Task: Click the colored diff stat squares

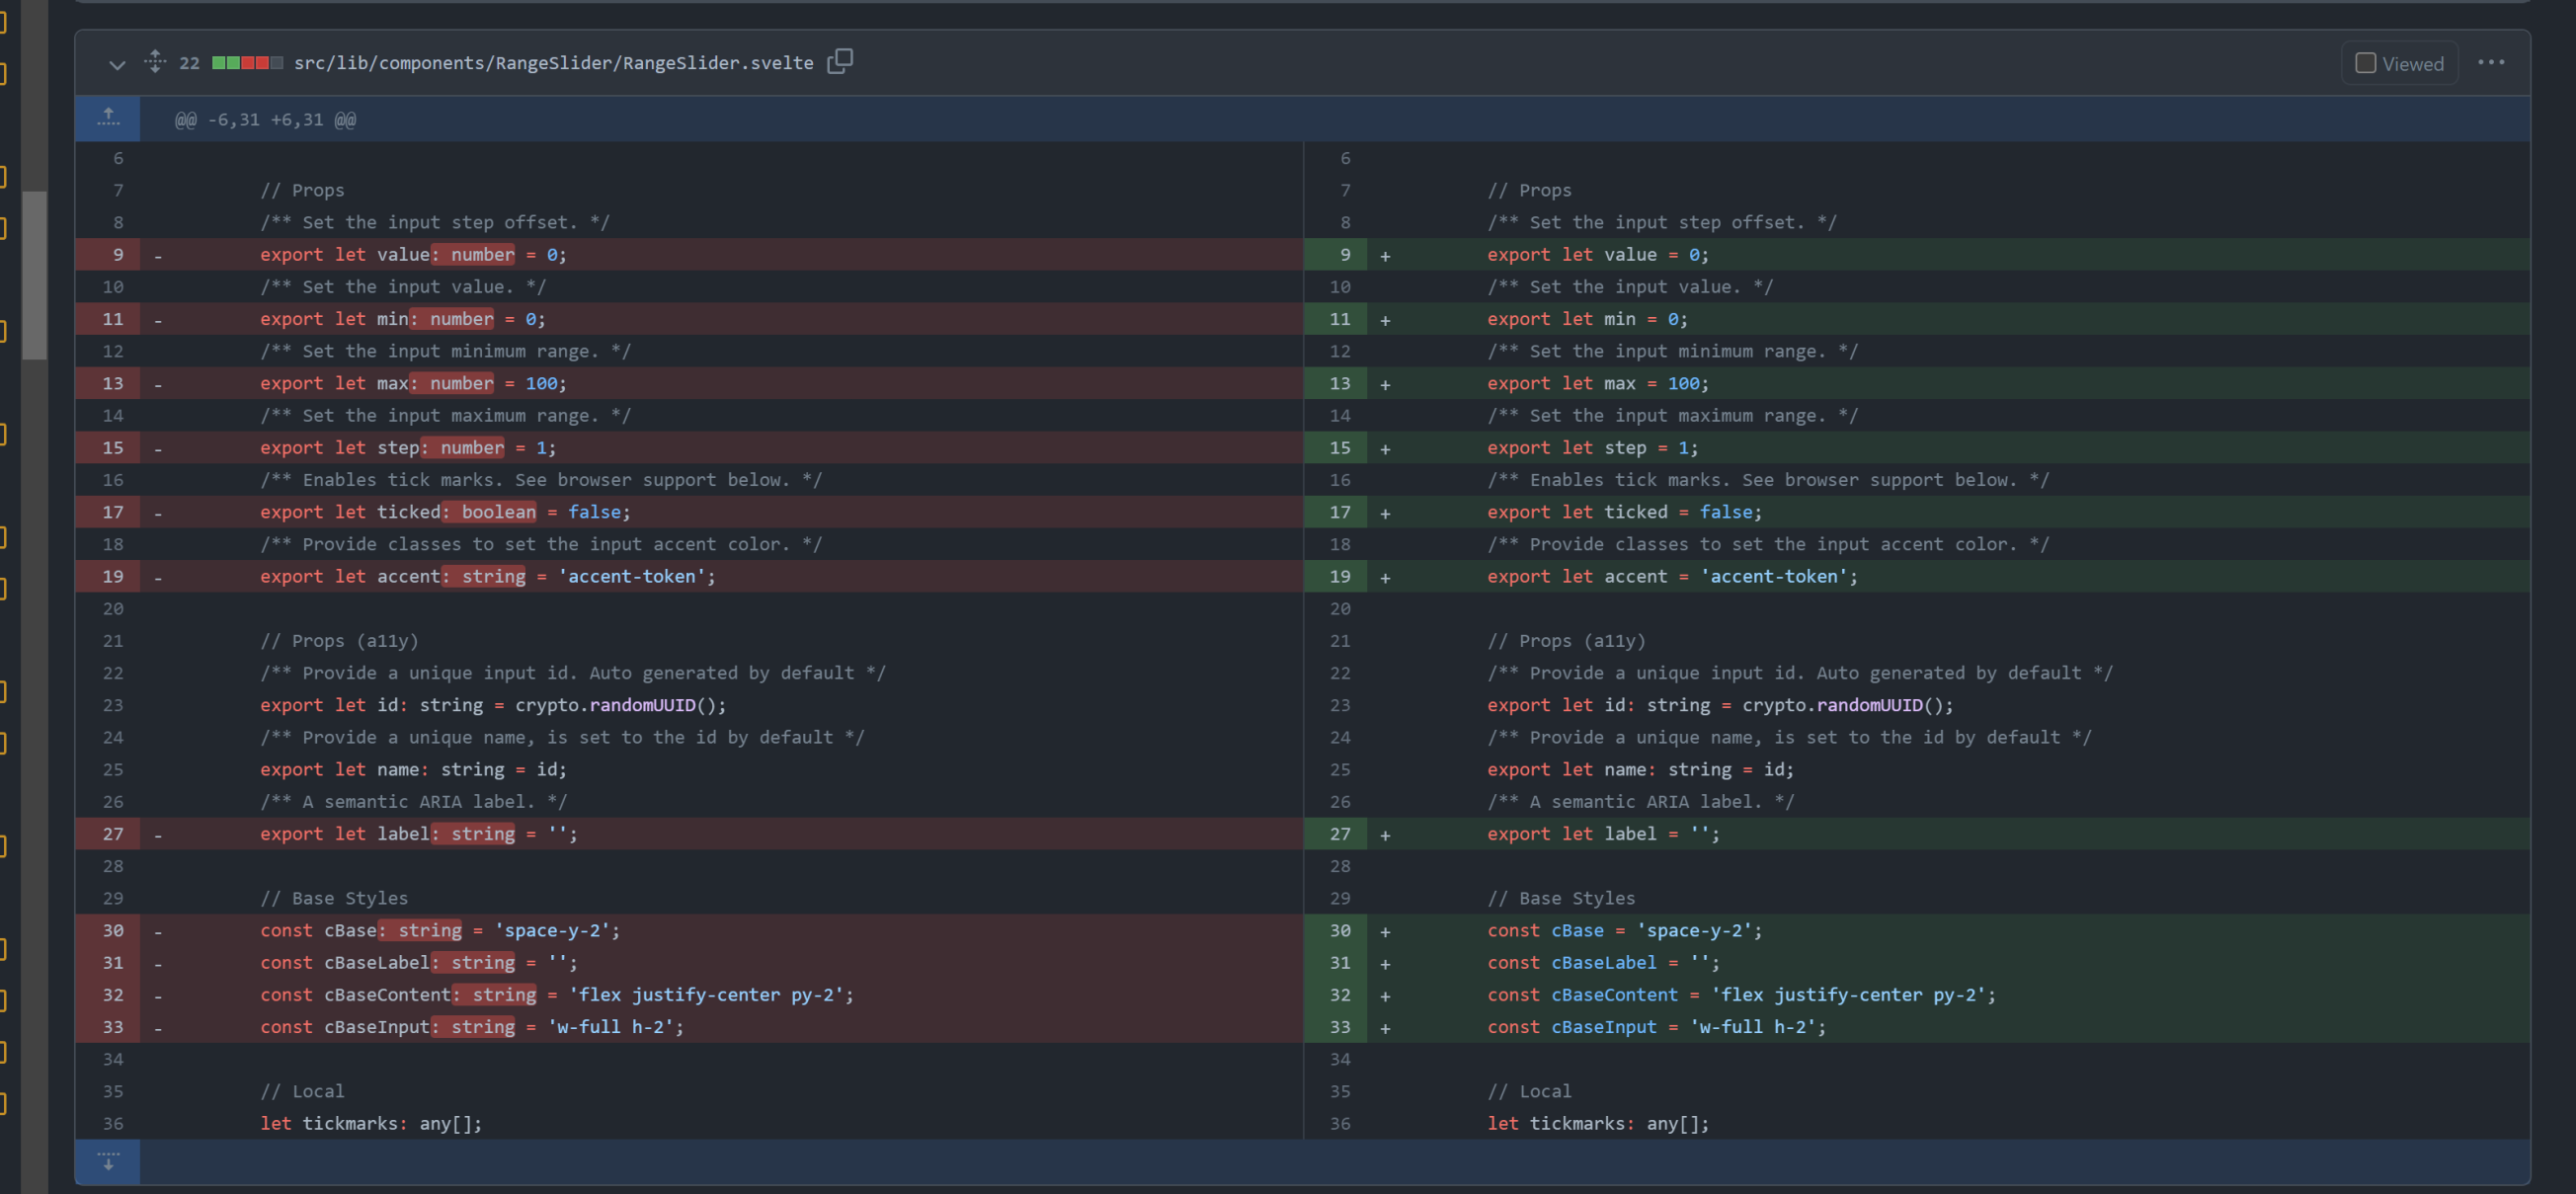Action: (245, 62)
